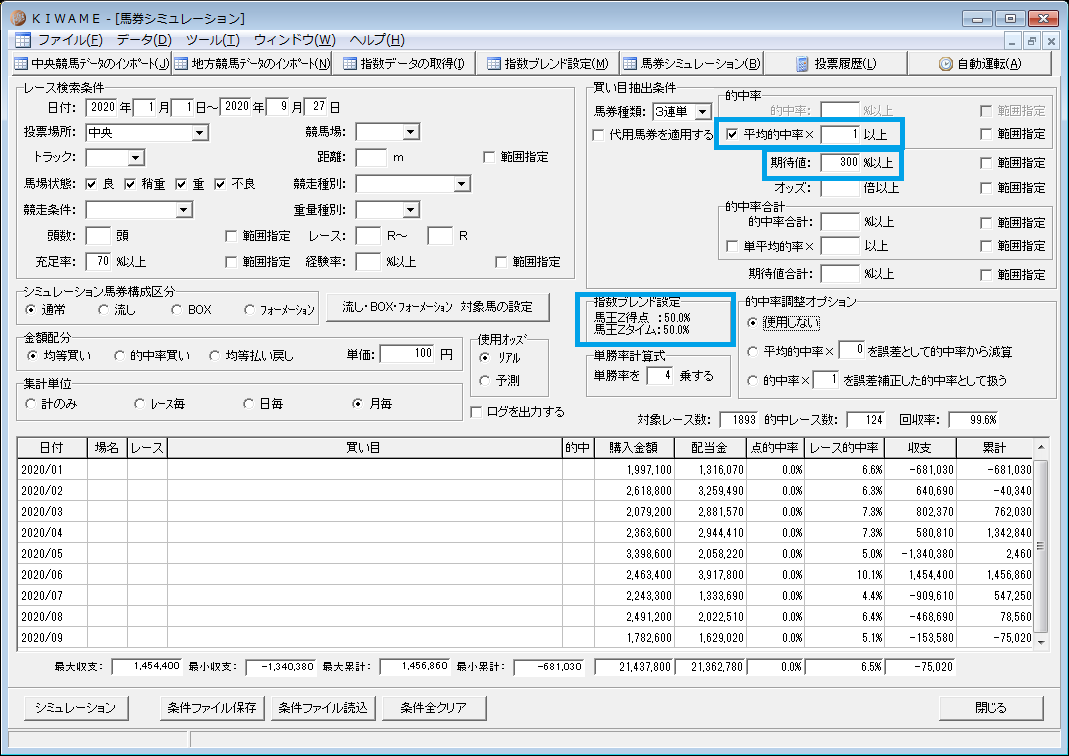Expand the 重量種別 dropdown
The image size is (1069, 756).
tap(410, 210)
